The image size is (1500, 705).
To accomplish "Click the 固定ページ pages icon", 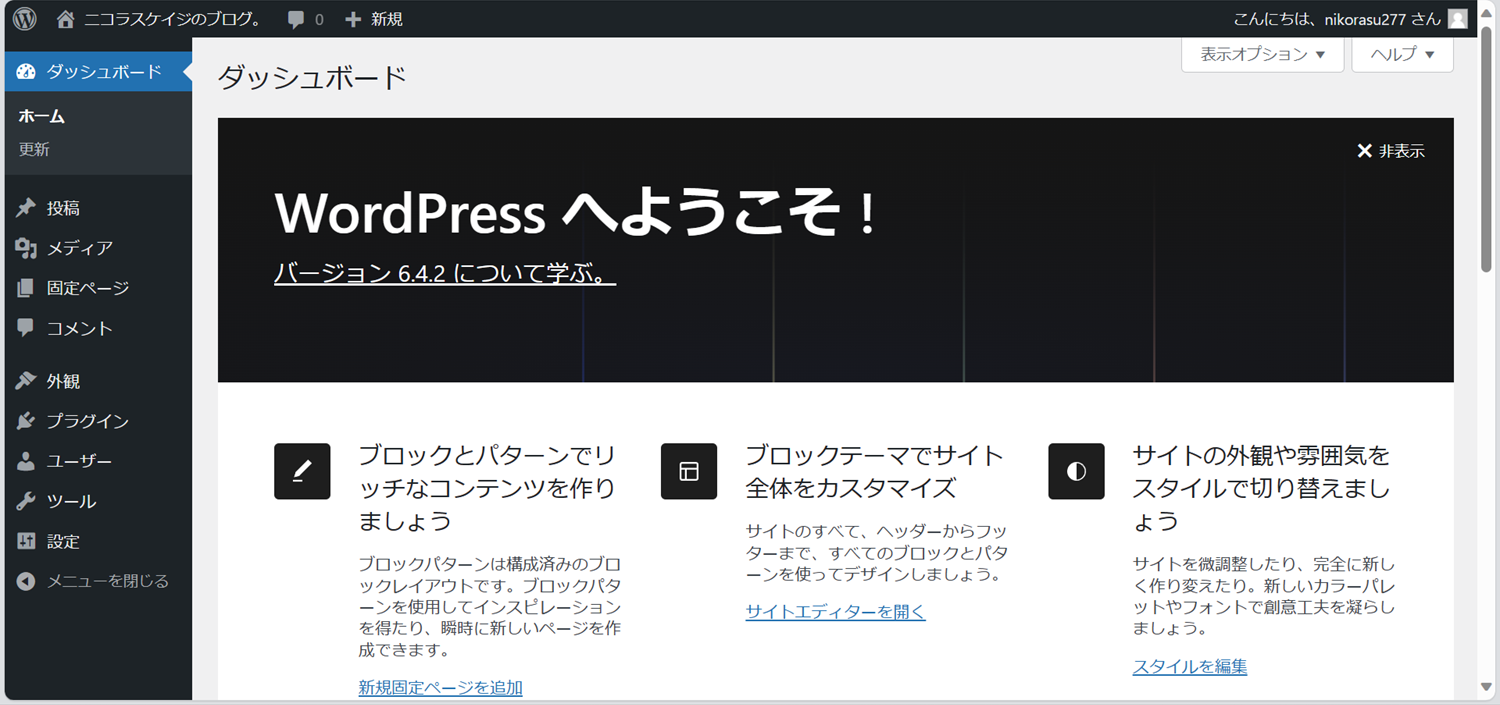I will coord(26,288).
